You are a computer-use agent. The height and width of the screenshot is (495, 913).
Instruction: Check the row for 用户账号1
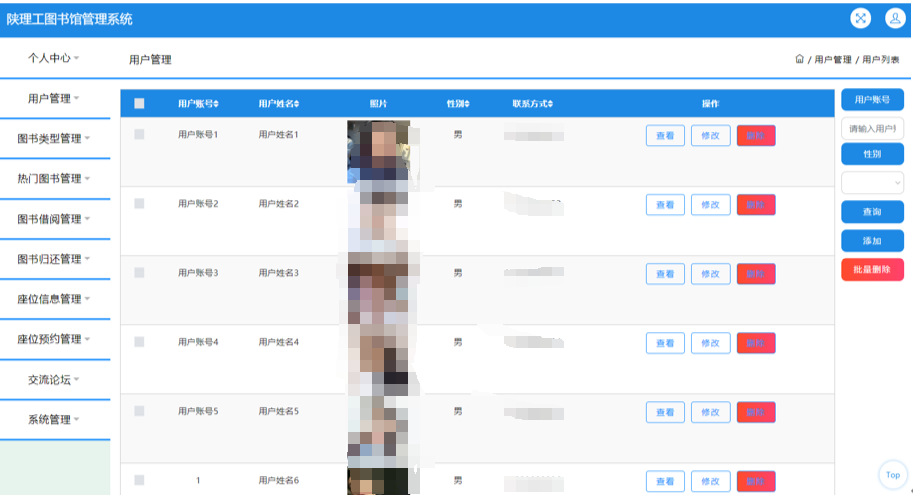pyautogui.click(x=139, y=135)
